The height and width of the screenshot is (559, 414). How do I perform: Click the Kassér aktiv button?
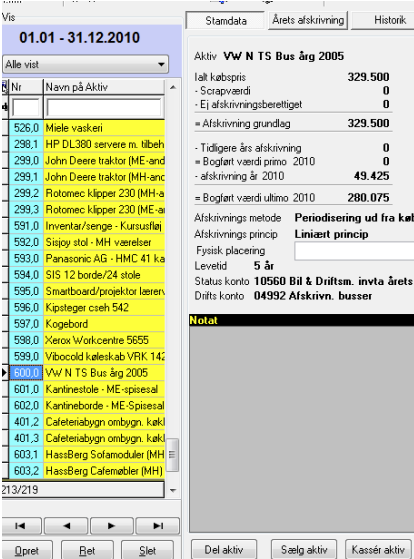(378, 549)
